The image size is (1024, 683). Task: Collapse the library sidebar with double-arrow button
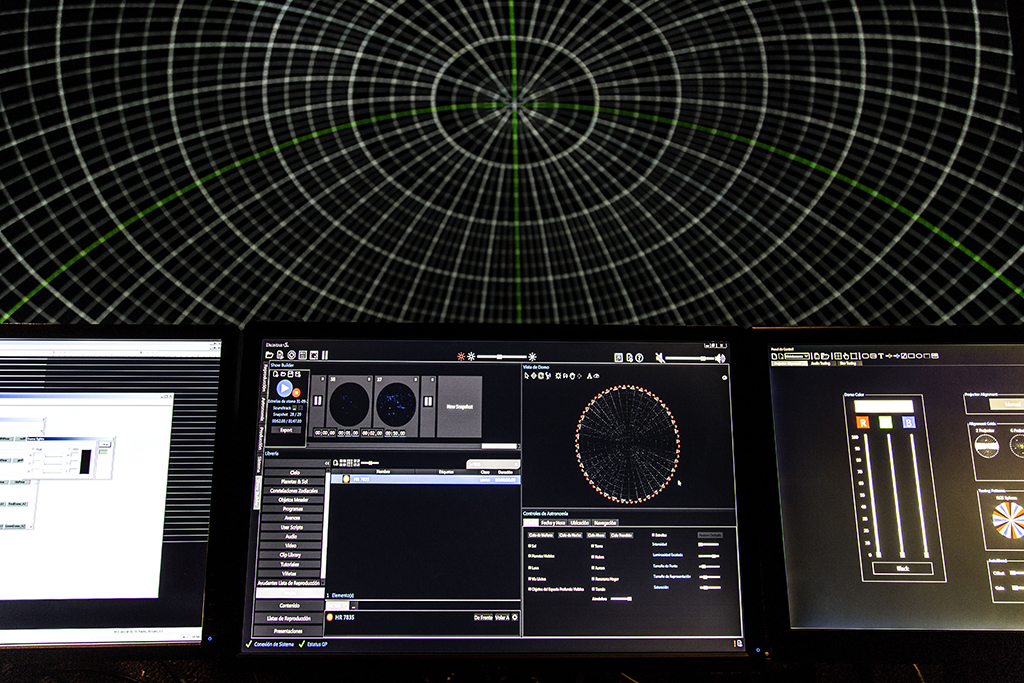pyautogui.click(x=325, y=463)
